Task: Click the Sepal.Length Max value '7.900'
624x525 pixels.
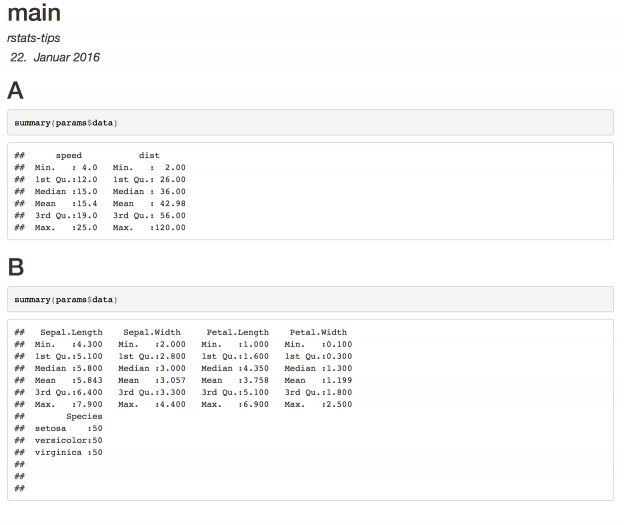Action: [90, 404]
